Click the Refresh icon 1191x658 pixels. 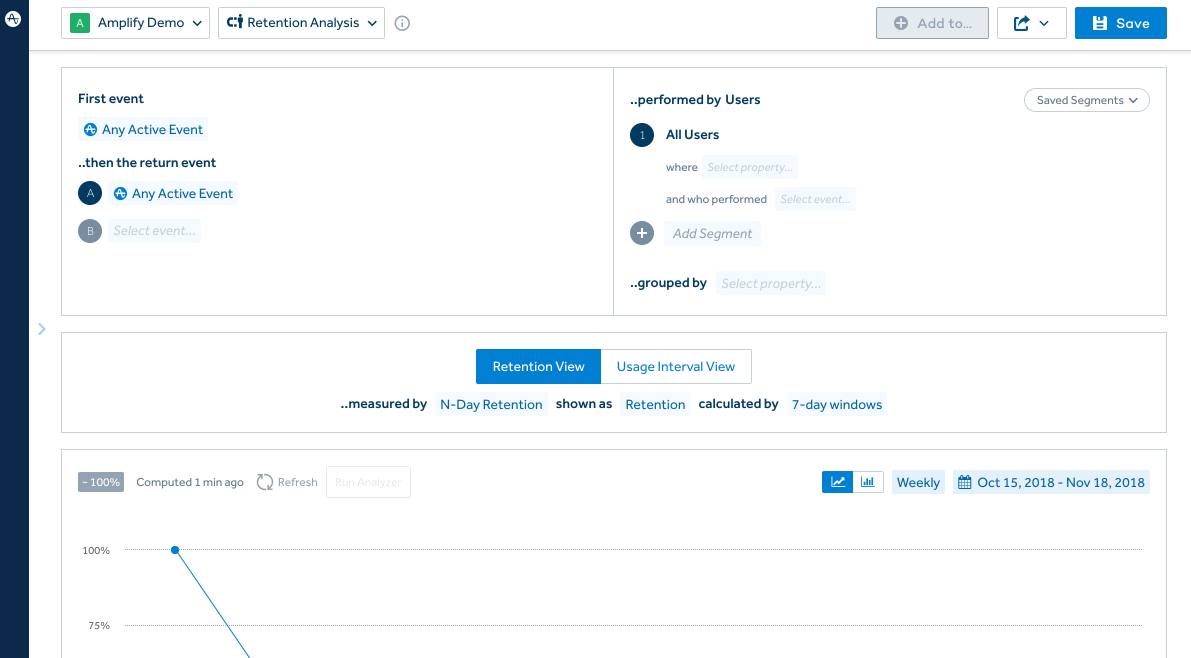pyautogui.click(x=265, y=482)
